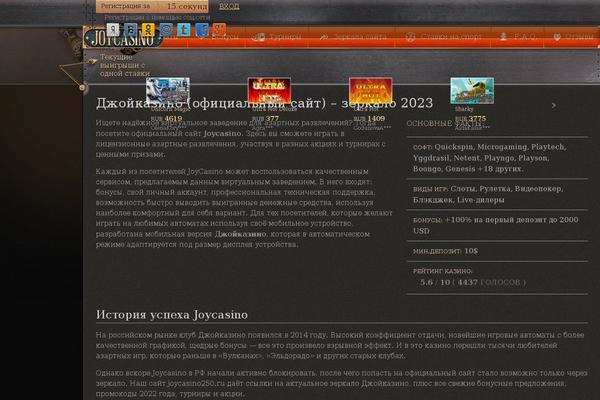Advance the winnings carousel with right arrow
Image resolution: width=600 pixels, height=400 pixels.
553,105
